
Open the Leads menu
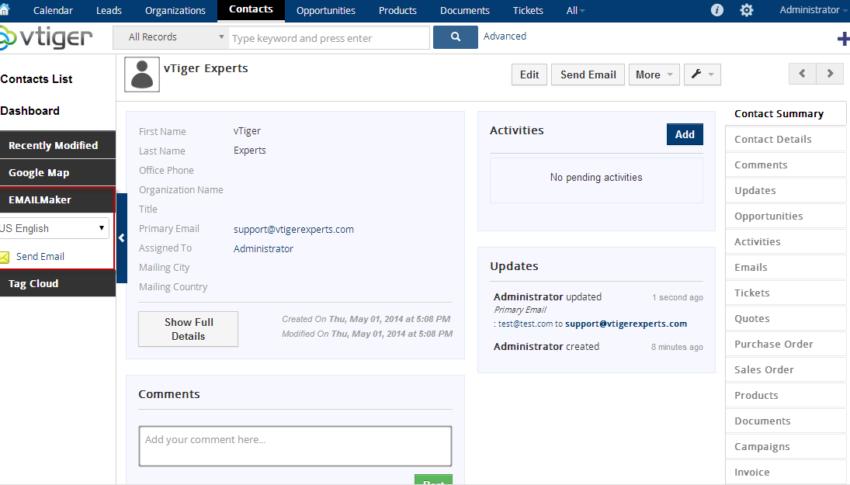point(108,10)
